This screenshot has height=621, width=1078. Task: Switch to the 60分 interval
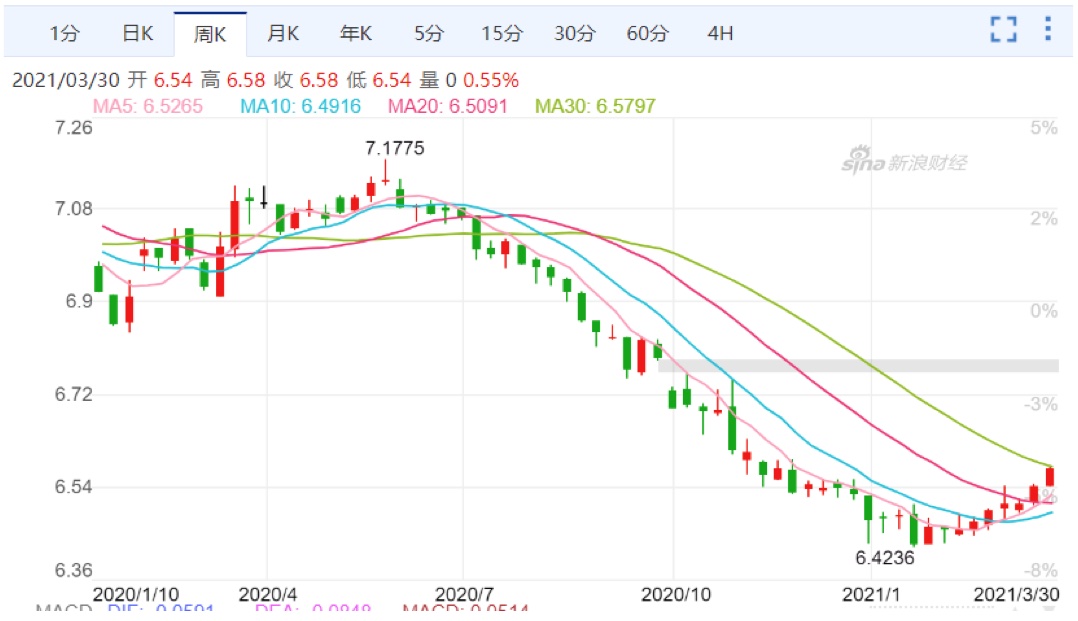(647, 34)
